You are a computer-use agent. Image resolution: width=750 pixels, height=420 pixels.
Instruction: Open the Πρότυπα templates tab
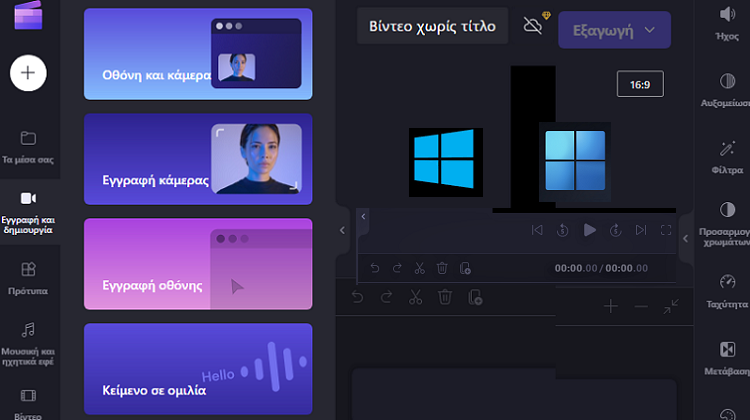[x=28, y=278]
